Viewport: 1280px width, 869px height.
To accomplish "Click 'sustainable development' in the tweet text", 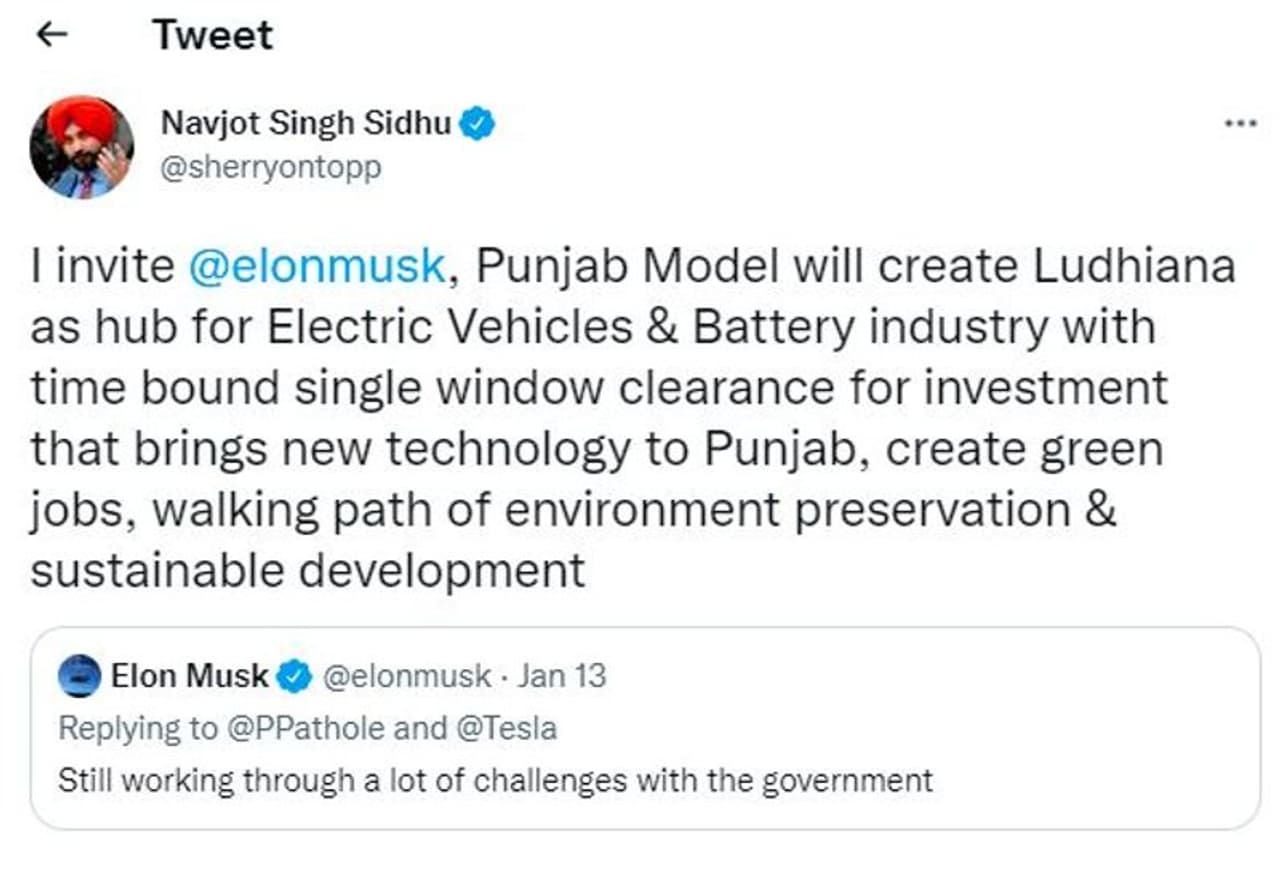I will pos(307,571).
